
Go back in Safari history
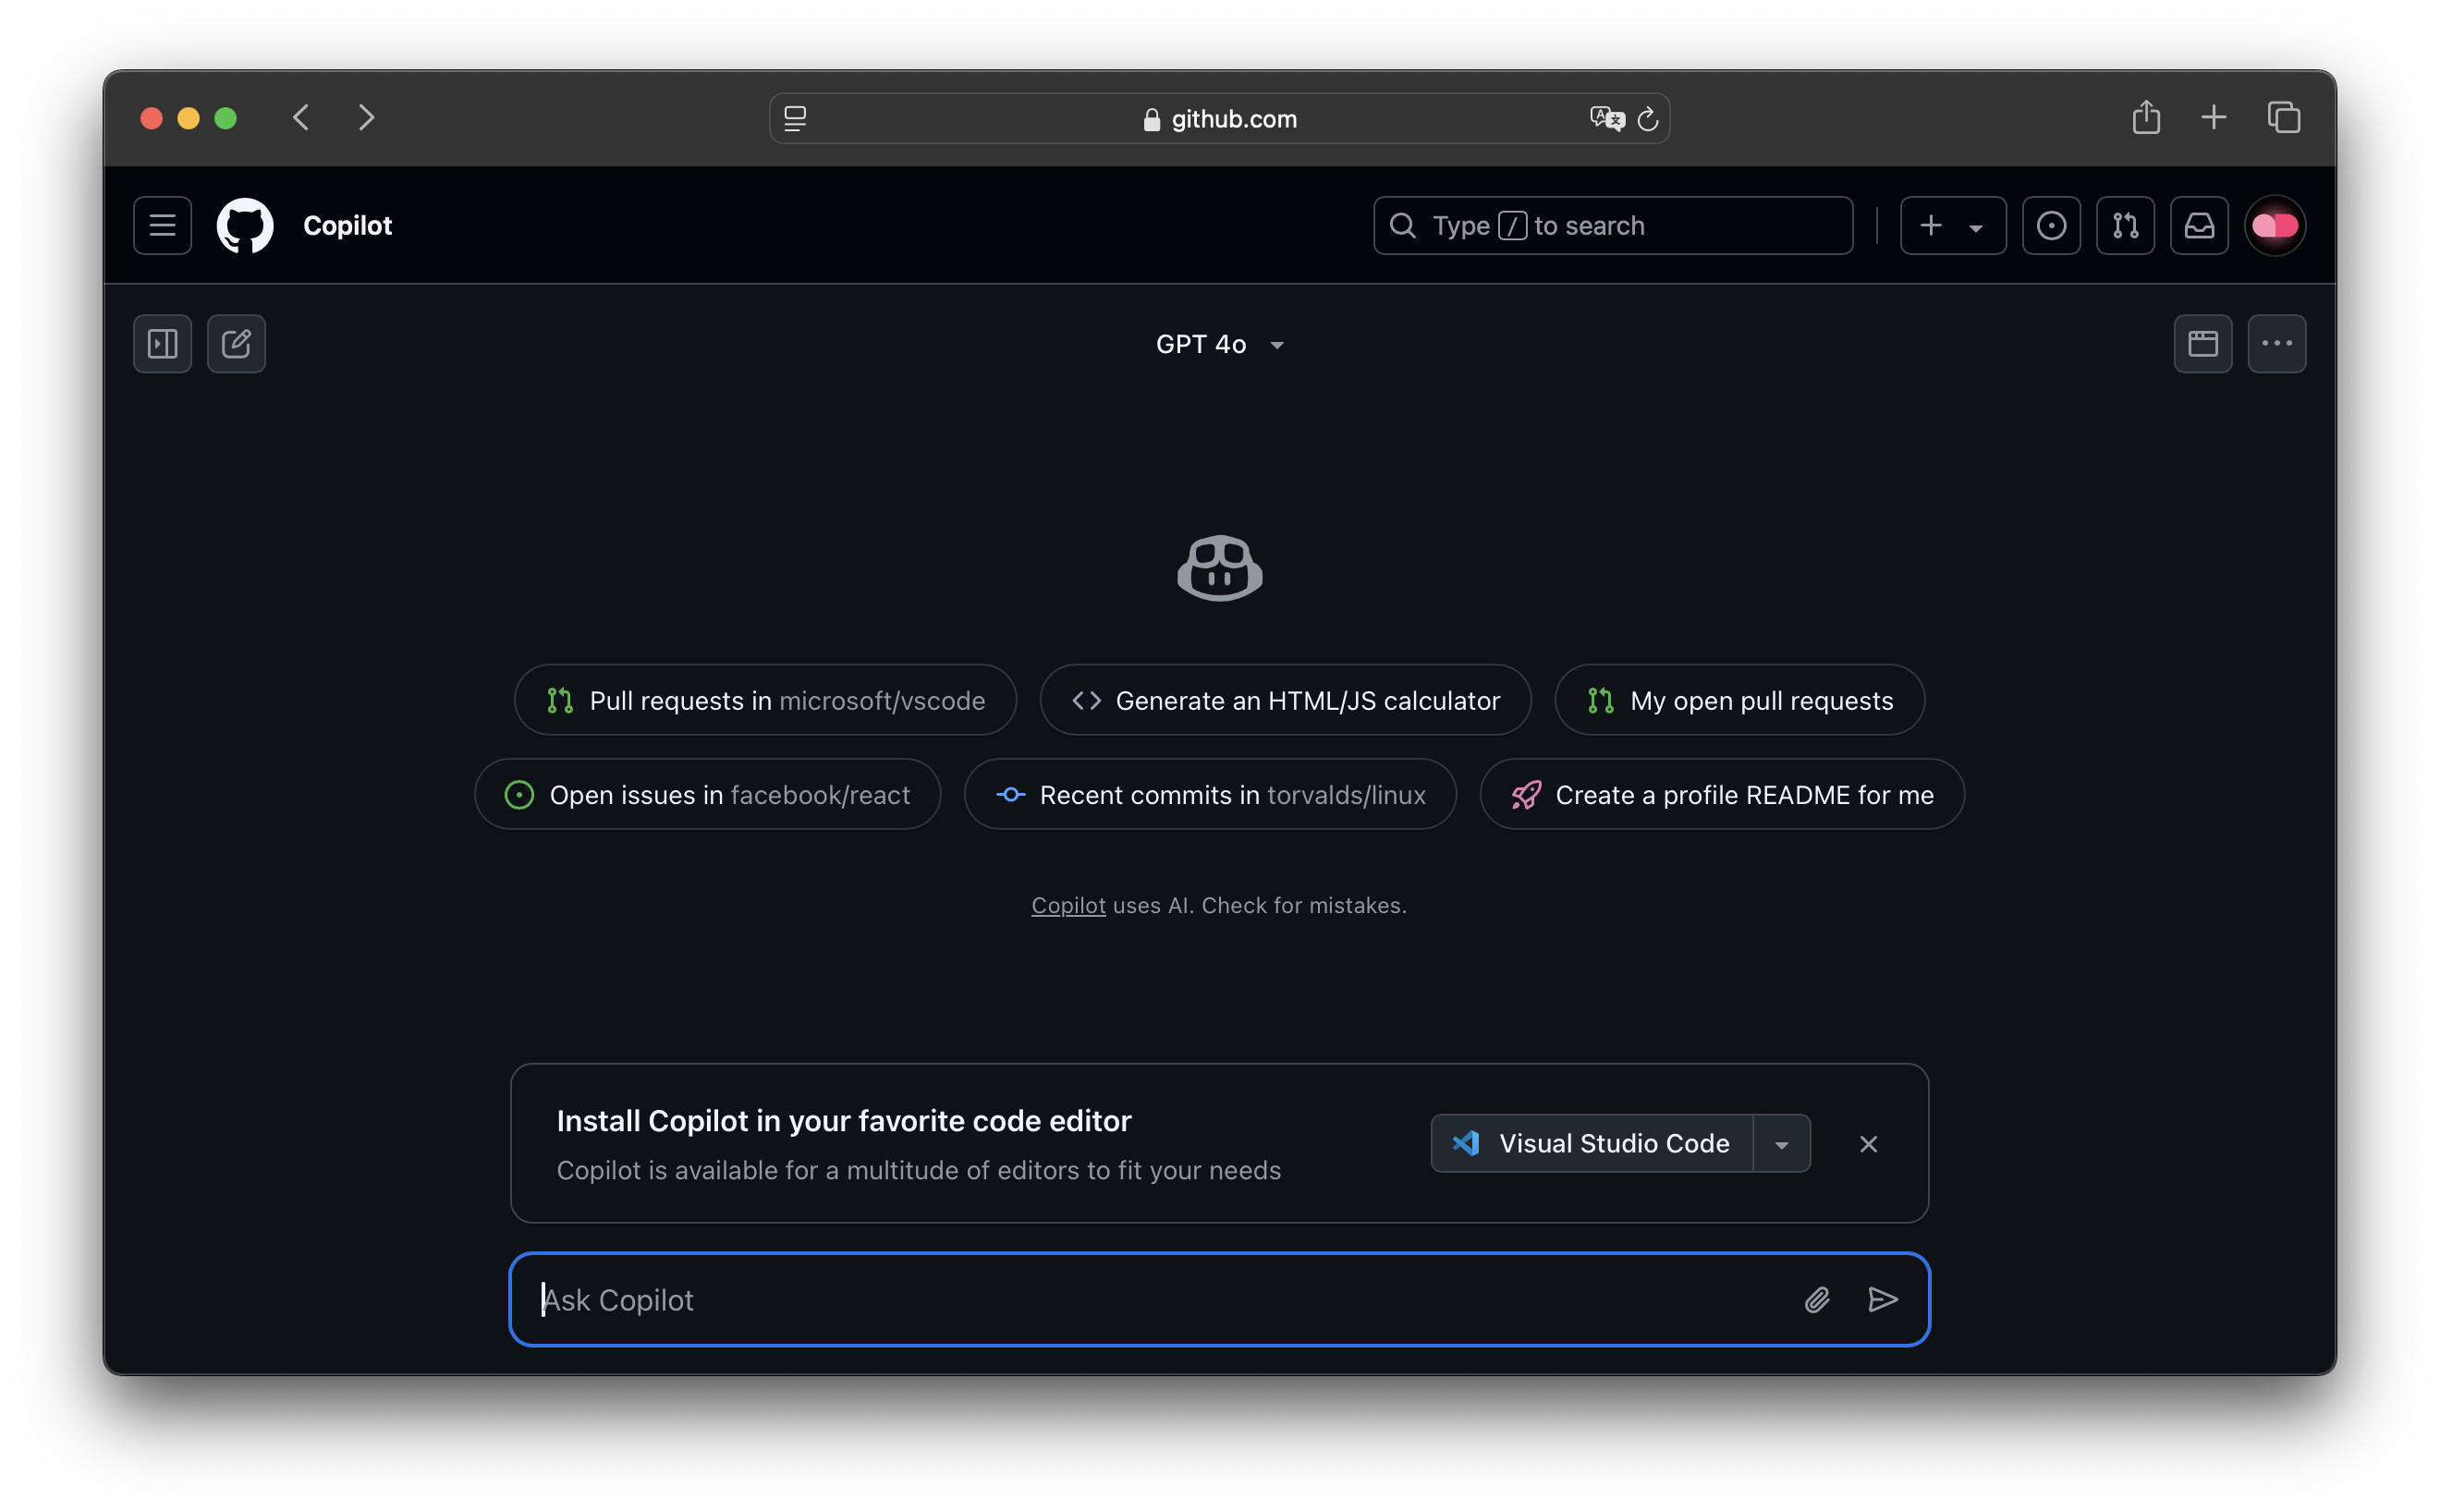(x=302, y=118)
